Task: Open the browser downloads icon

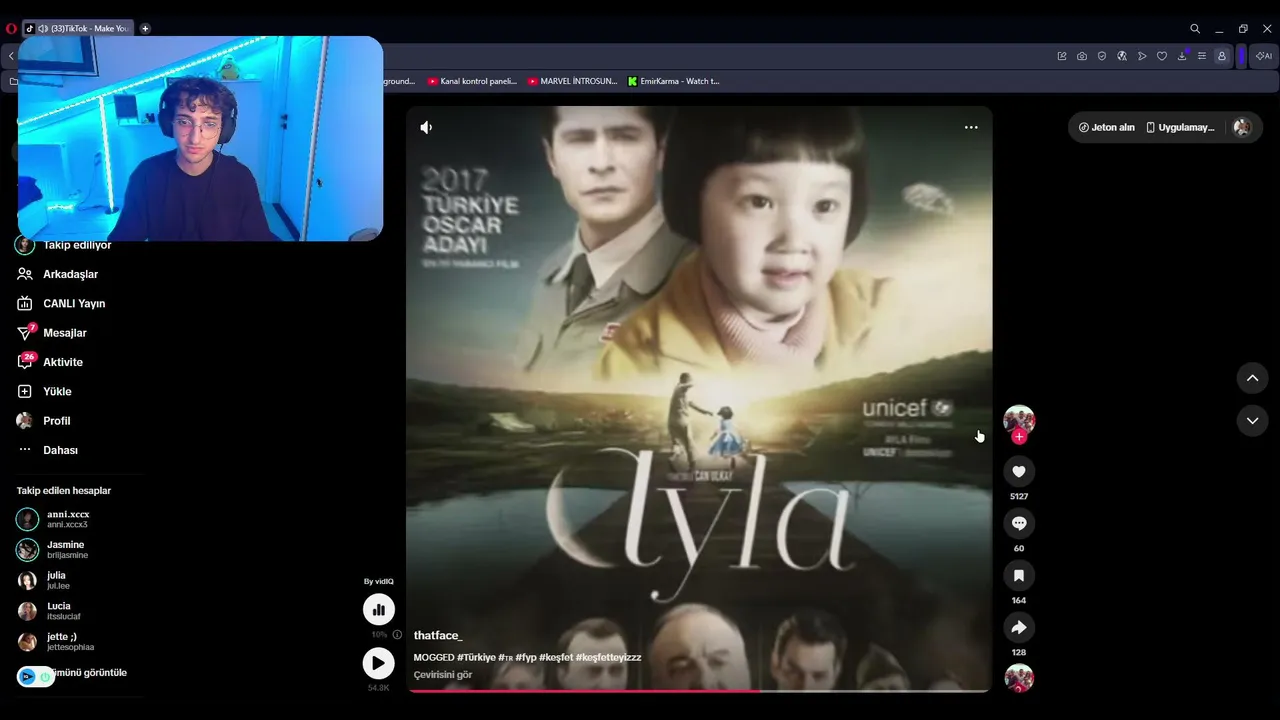Action: 1182,56
